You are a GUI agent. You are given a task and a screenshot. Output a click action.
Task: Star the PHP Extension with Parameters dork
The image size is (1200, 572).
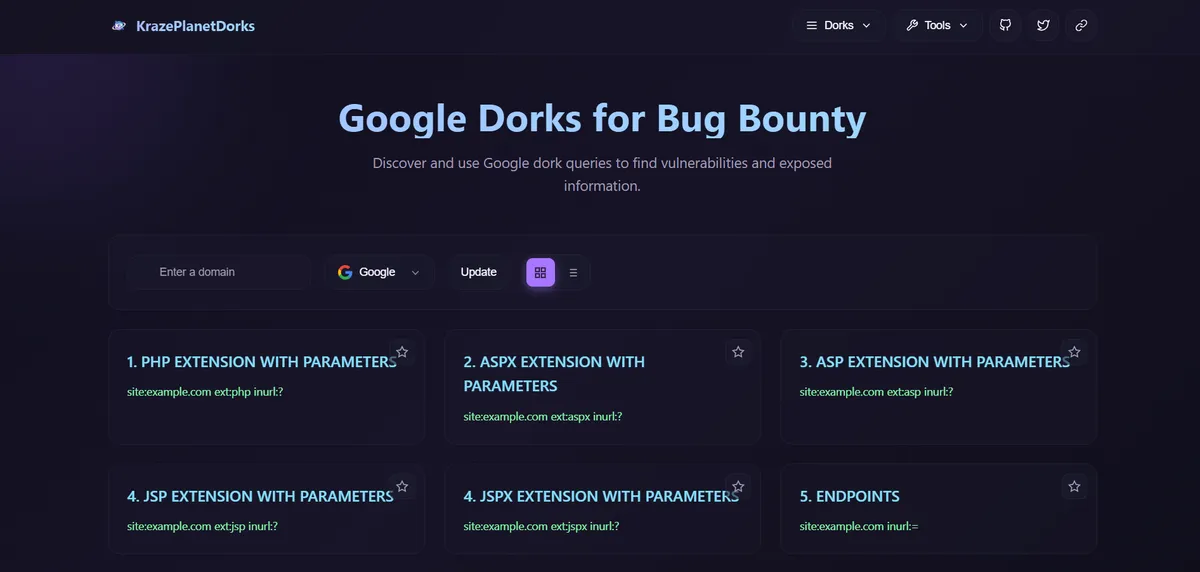pyautogui.click(x=402, y=352)
